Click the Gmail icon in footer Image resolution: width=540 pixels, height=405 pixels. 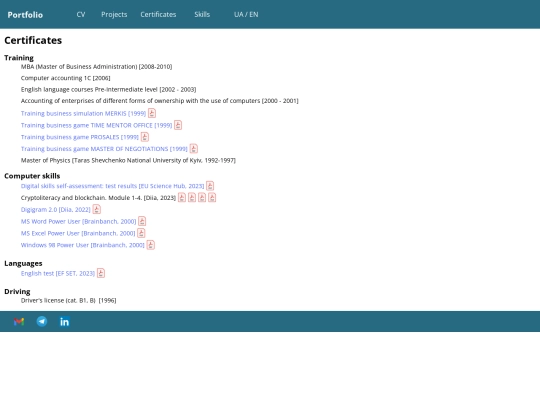[x=19, y=322]
